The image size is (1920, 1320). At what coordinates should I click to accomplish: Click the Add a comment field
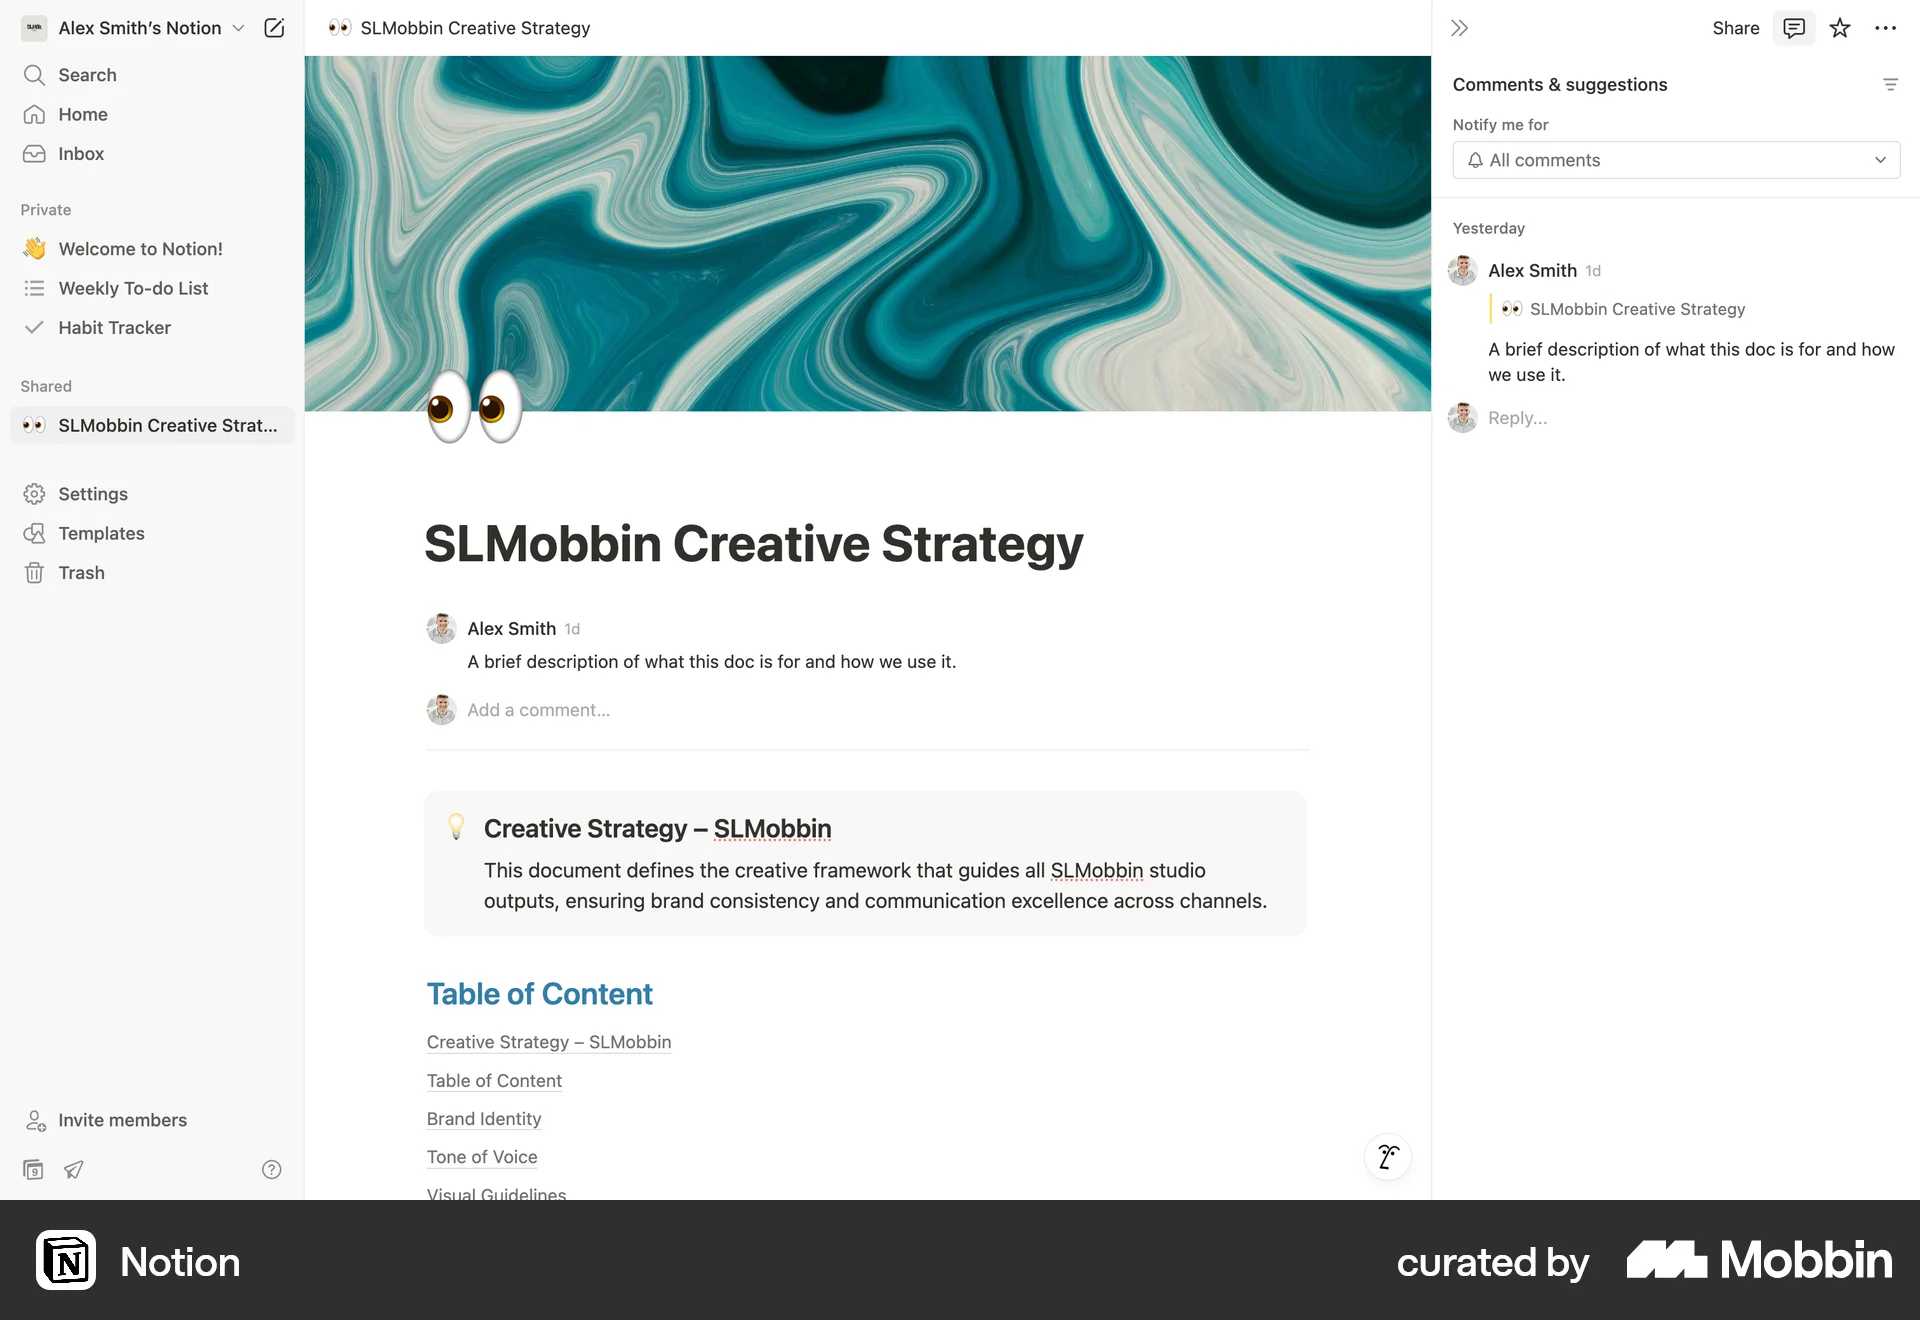point(539,710)
